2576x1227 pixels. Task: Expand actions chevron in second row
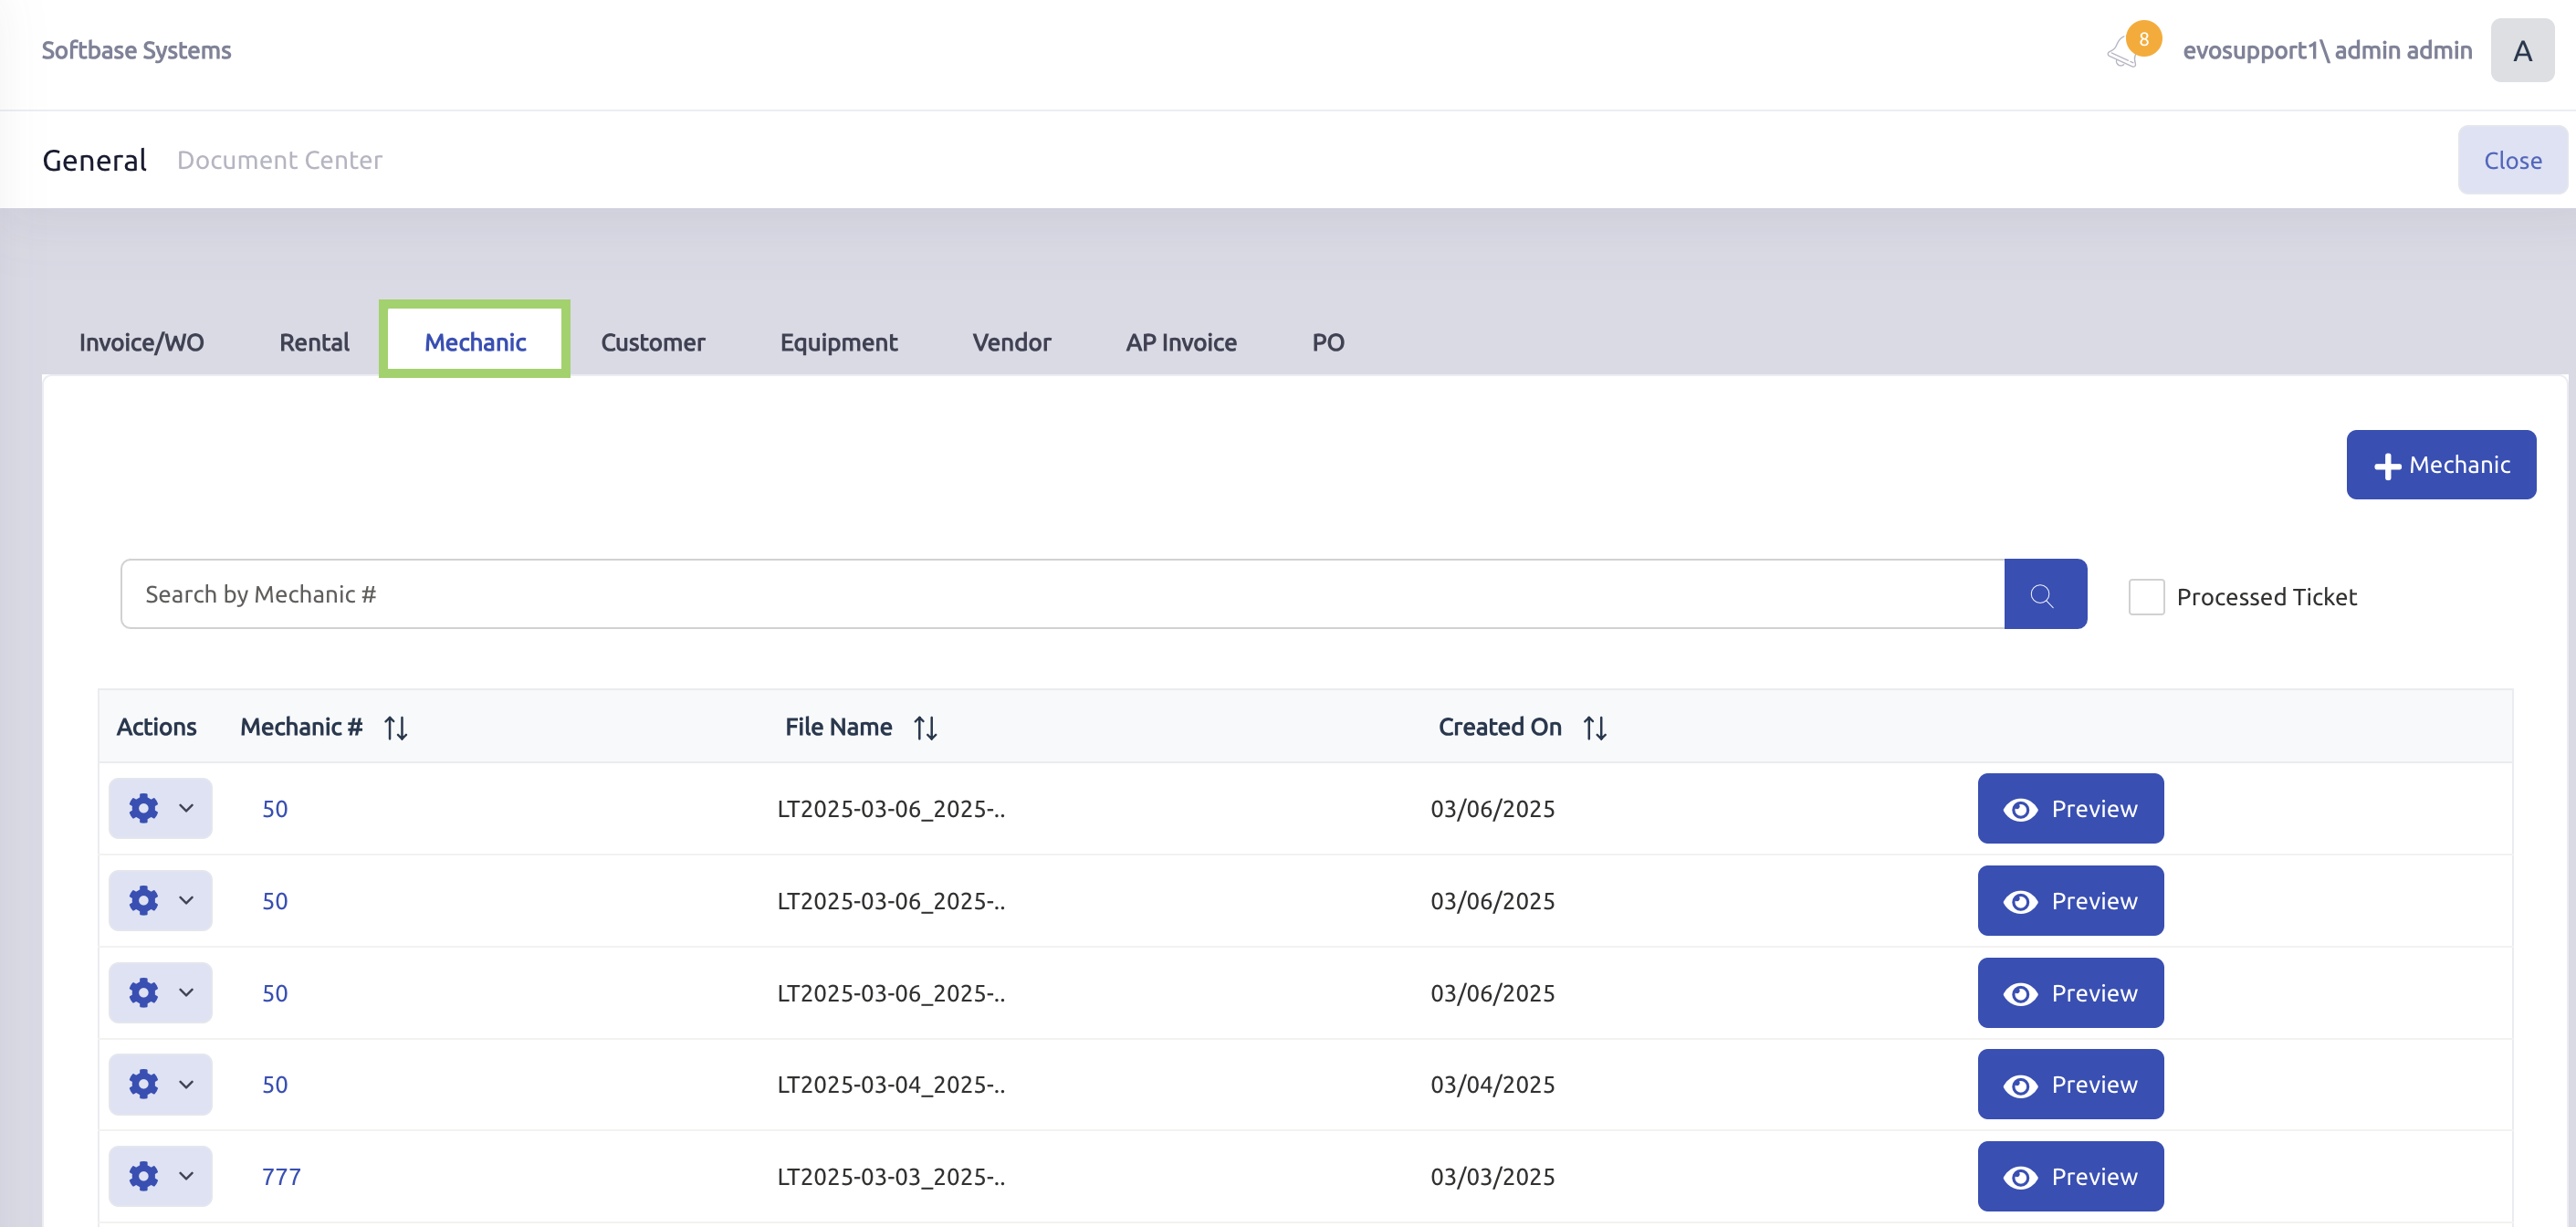186,900
